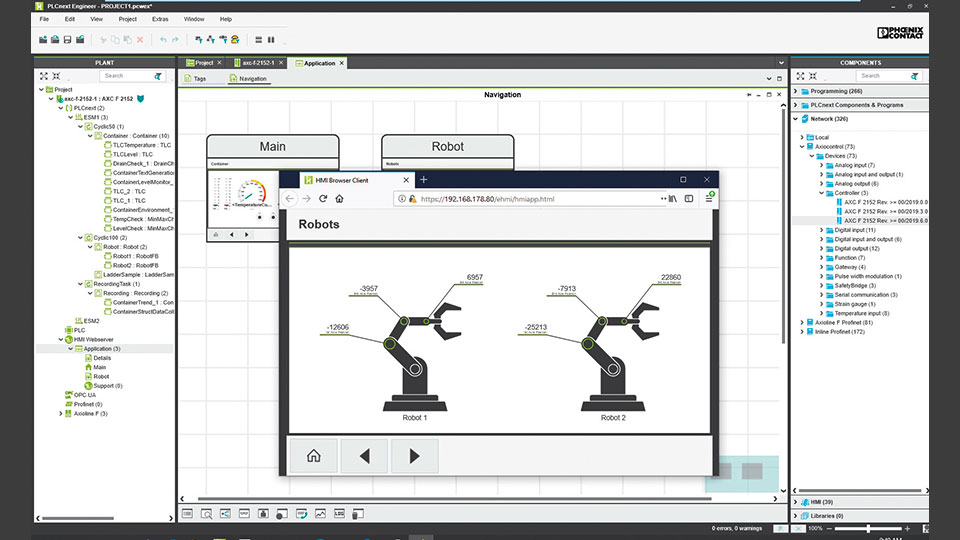The height and width of the screenshot is (540, 960).
Task: Click the save disk icon in the toolbar
Action: tap(67, 40)
